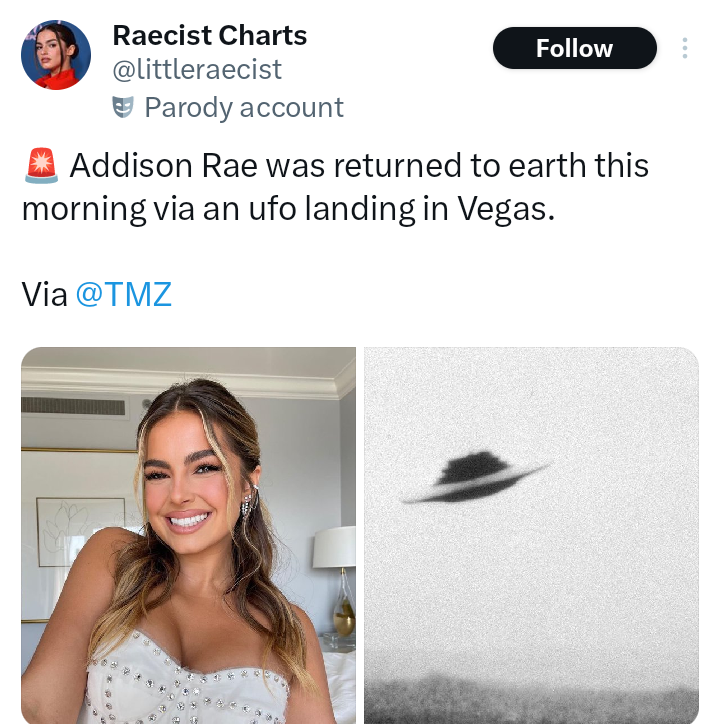Screen dimensions: 720x724
Task: Click the framed wall sketch in left photo
Action: tap(81, 532)
